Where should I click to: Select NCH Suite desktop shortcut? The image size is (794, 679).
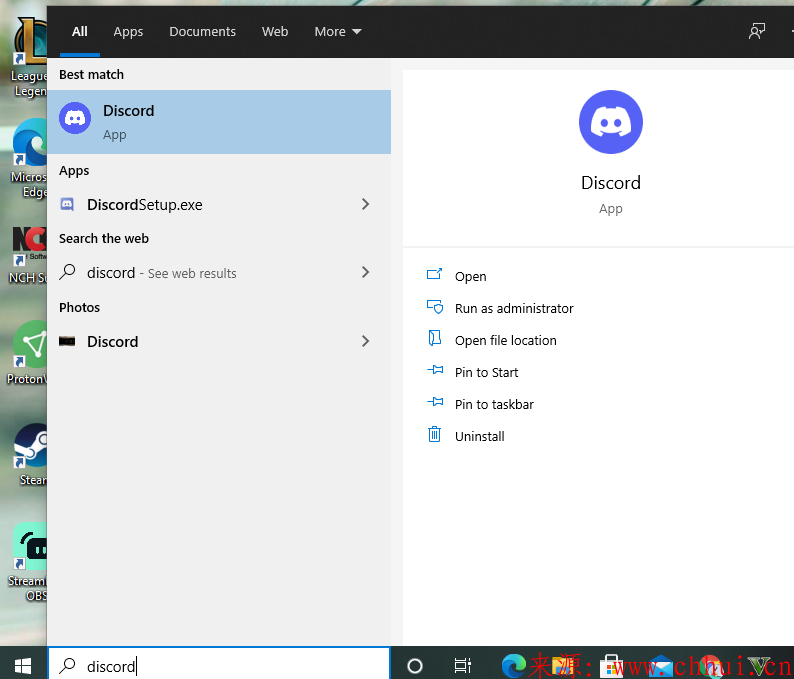point(28,255)
